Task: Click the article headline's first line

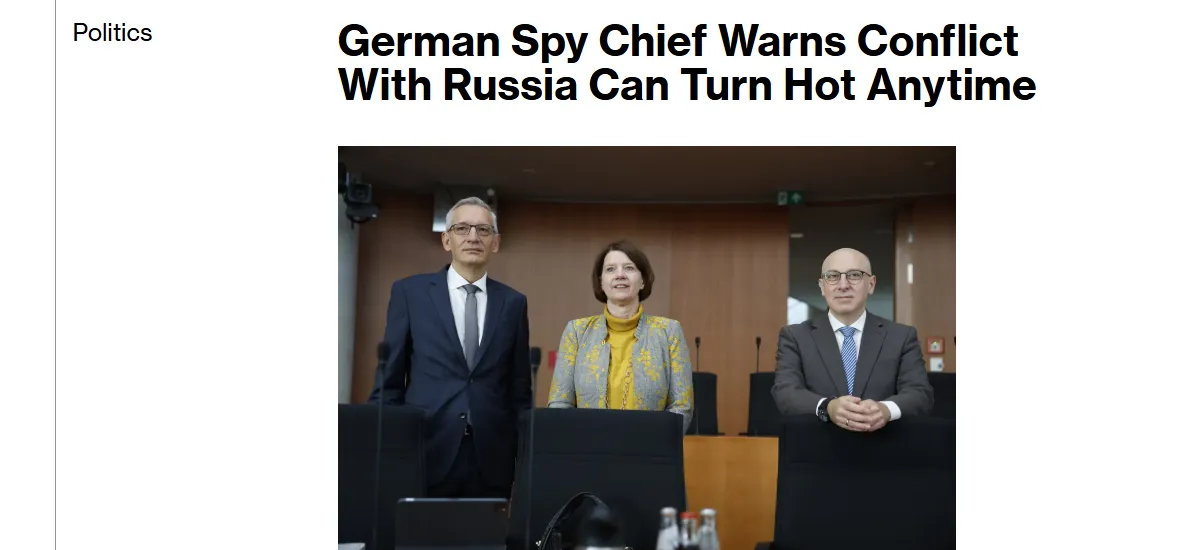Action: 678,41
